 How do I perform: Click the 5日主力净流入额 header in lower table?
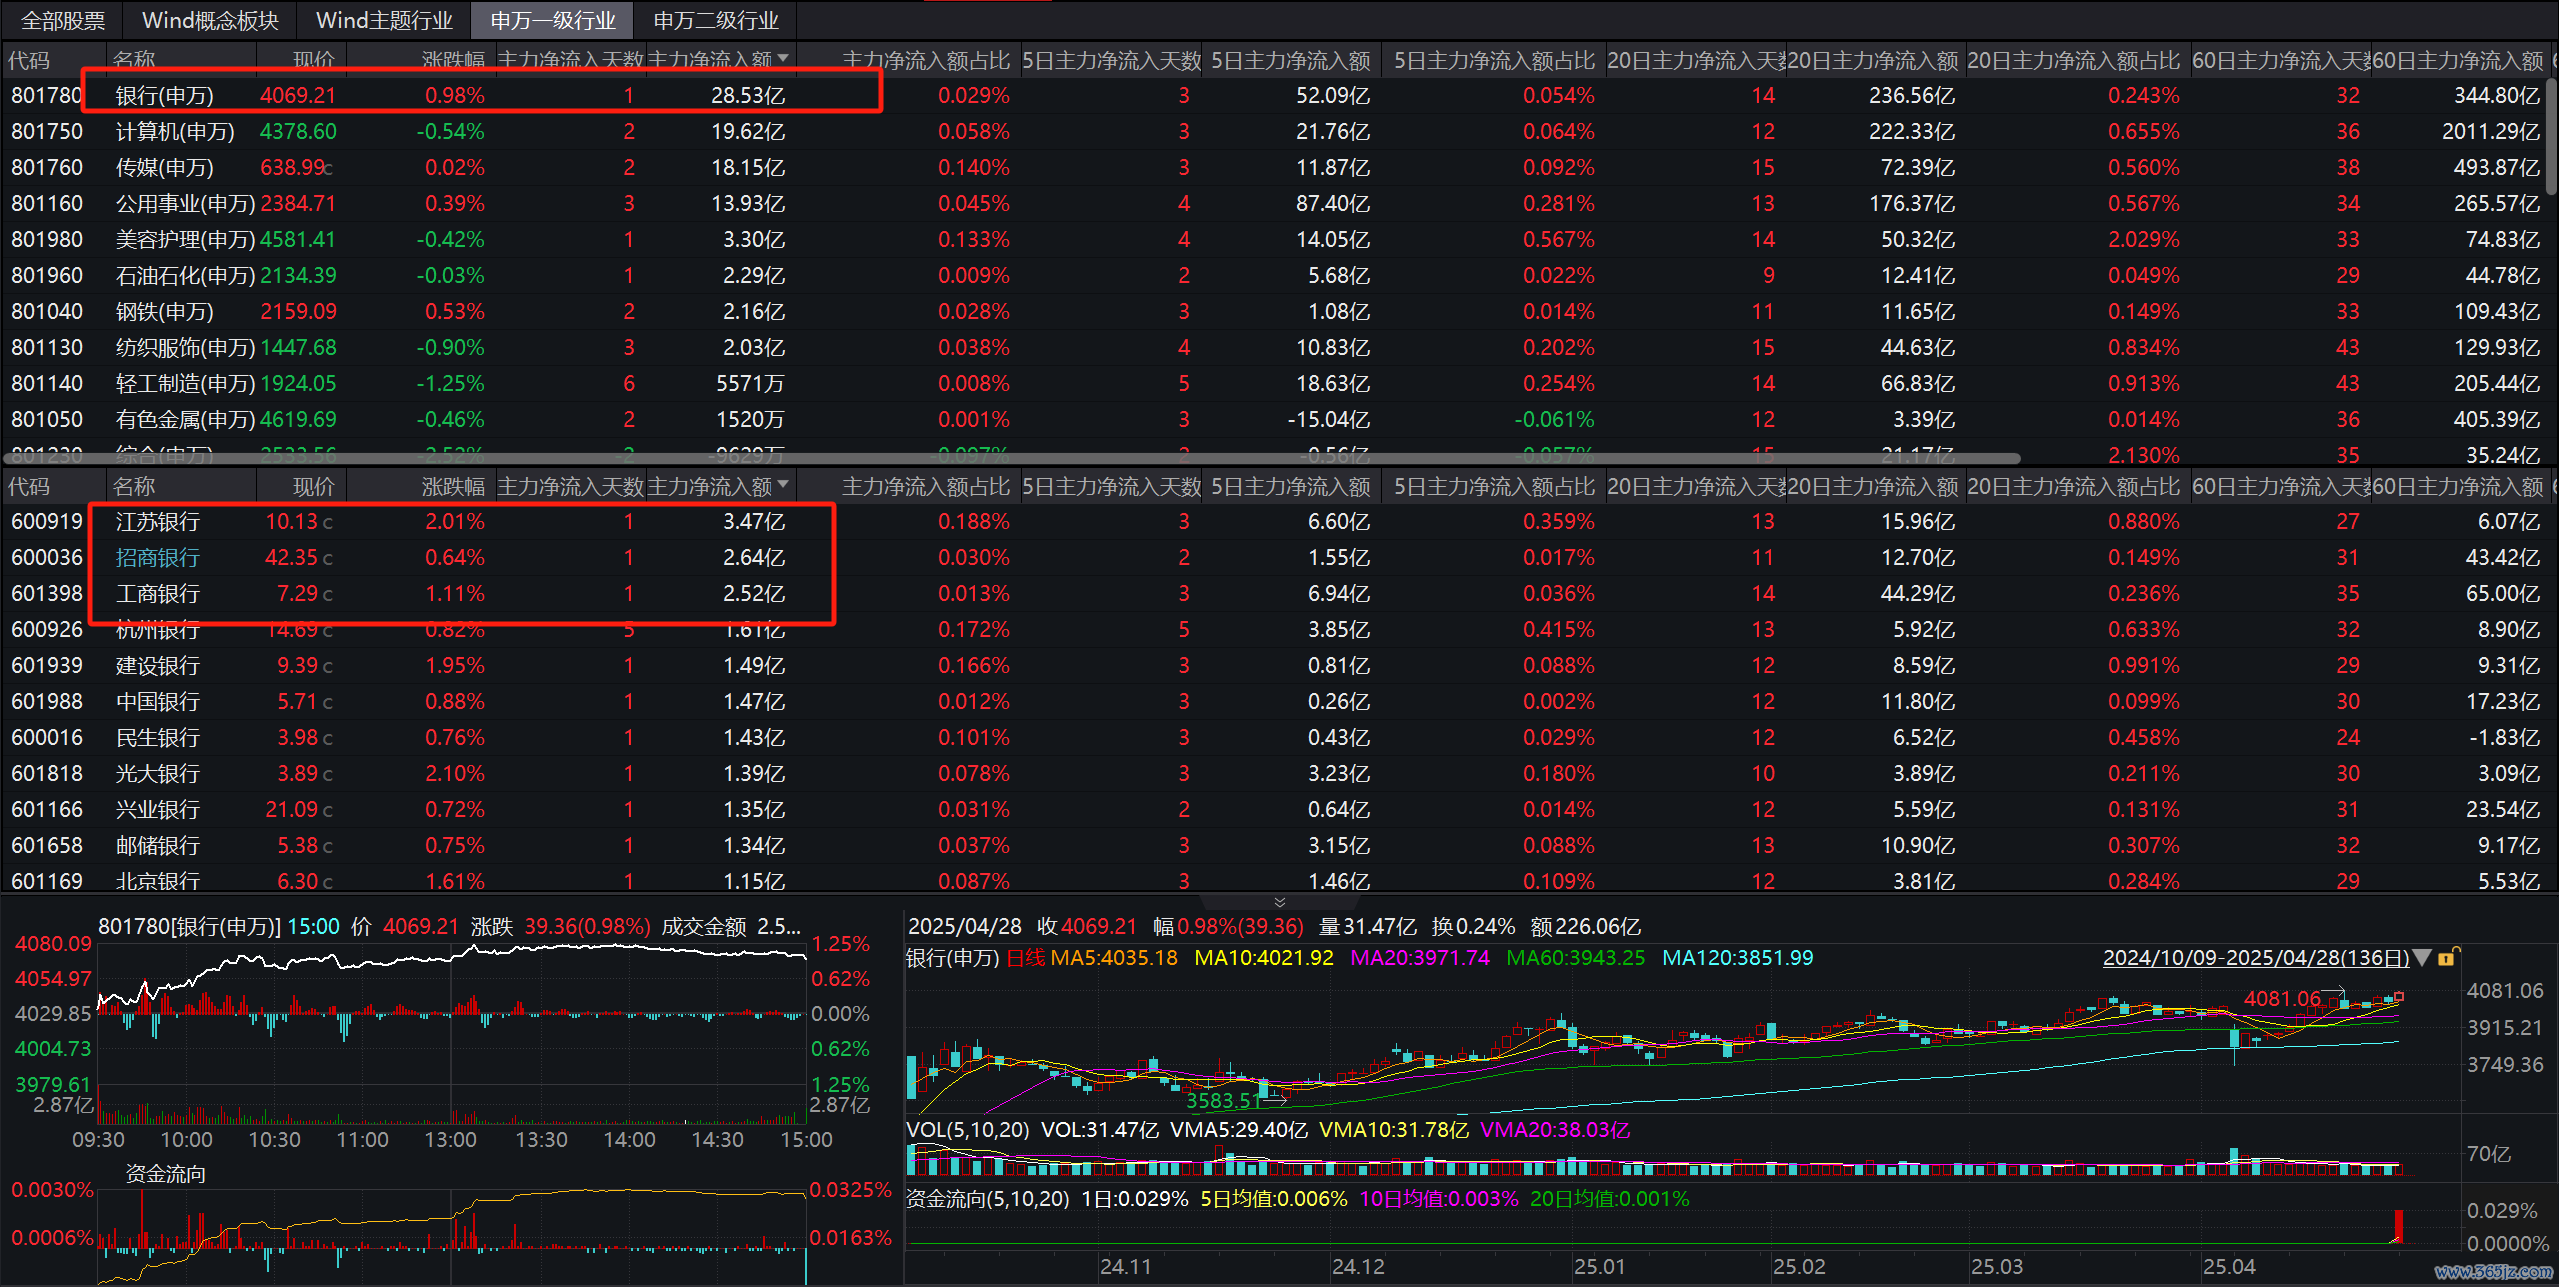coord(1290,486)
